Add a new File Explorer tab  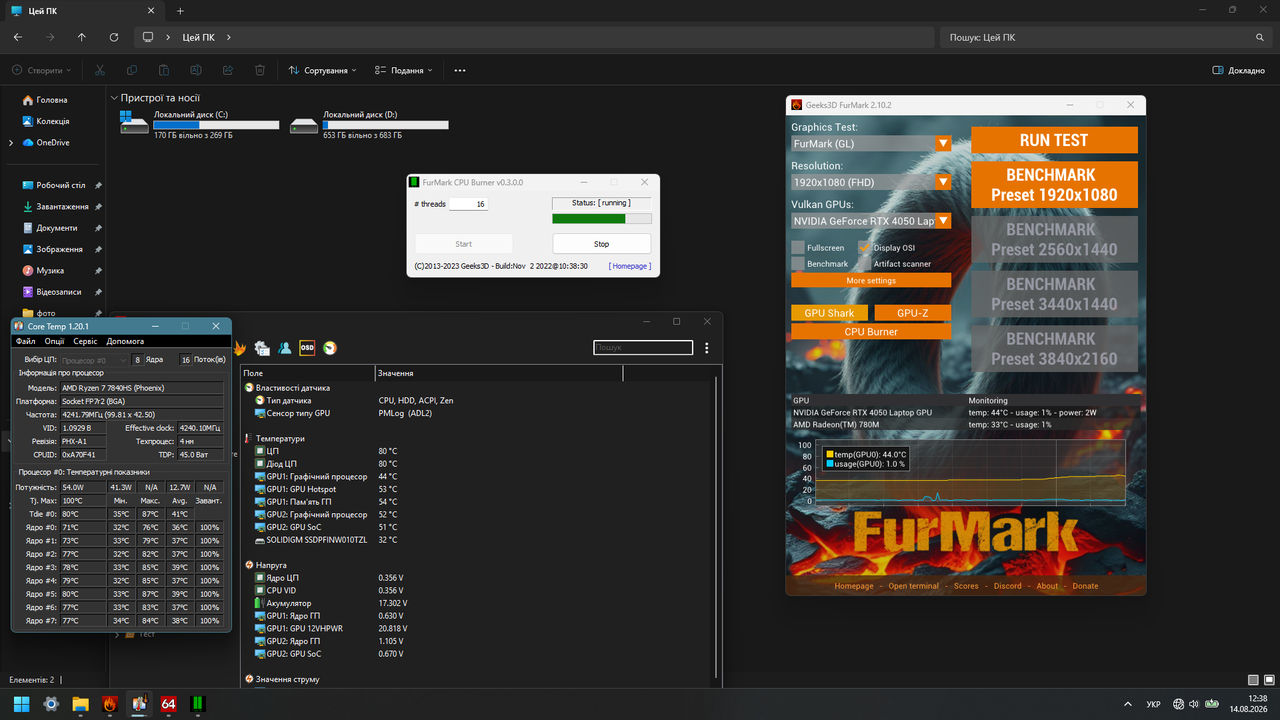pos(180,11)
